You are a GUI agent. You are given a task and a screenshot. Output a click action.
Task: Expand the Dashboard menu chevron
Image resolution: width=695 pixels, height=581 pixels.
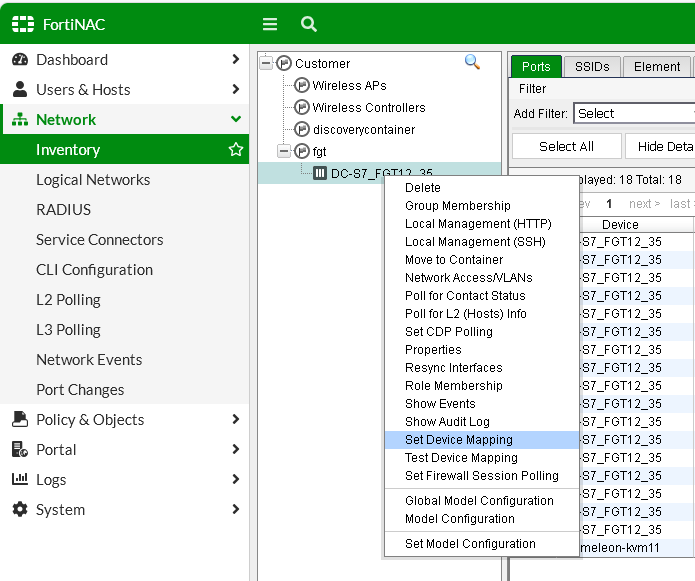(236, 59)
